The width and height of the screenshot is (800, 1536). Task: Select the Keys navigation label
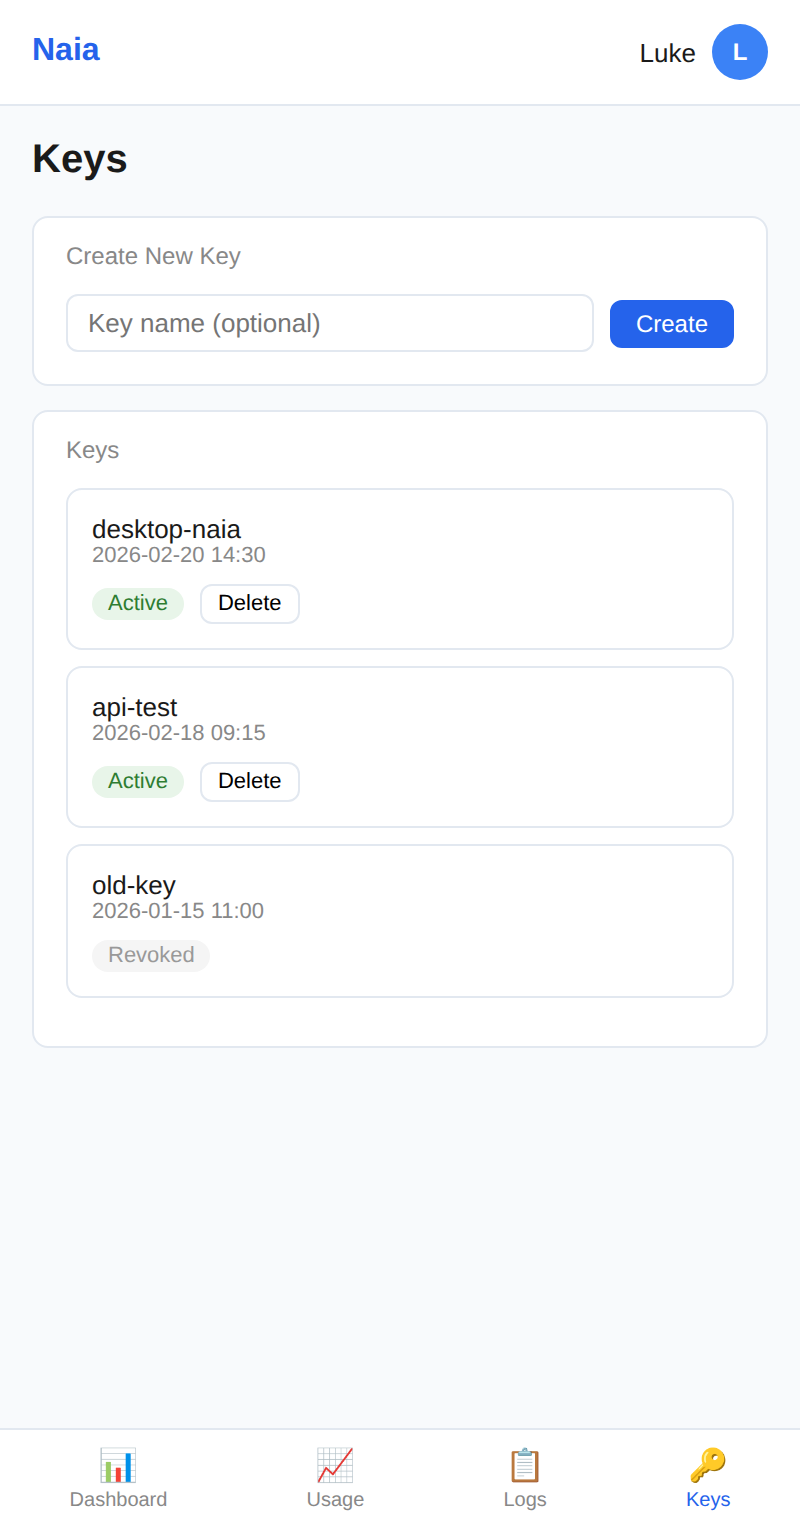coord(708,1499)
